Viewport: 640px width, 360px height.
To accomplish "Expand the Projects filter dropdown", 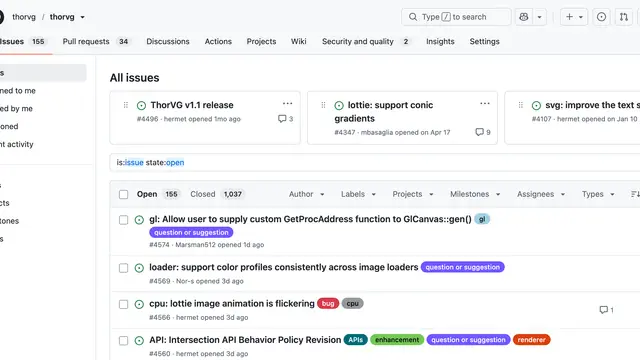I will click(x=413, y=194).
